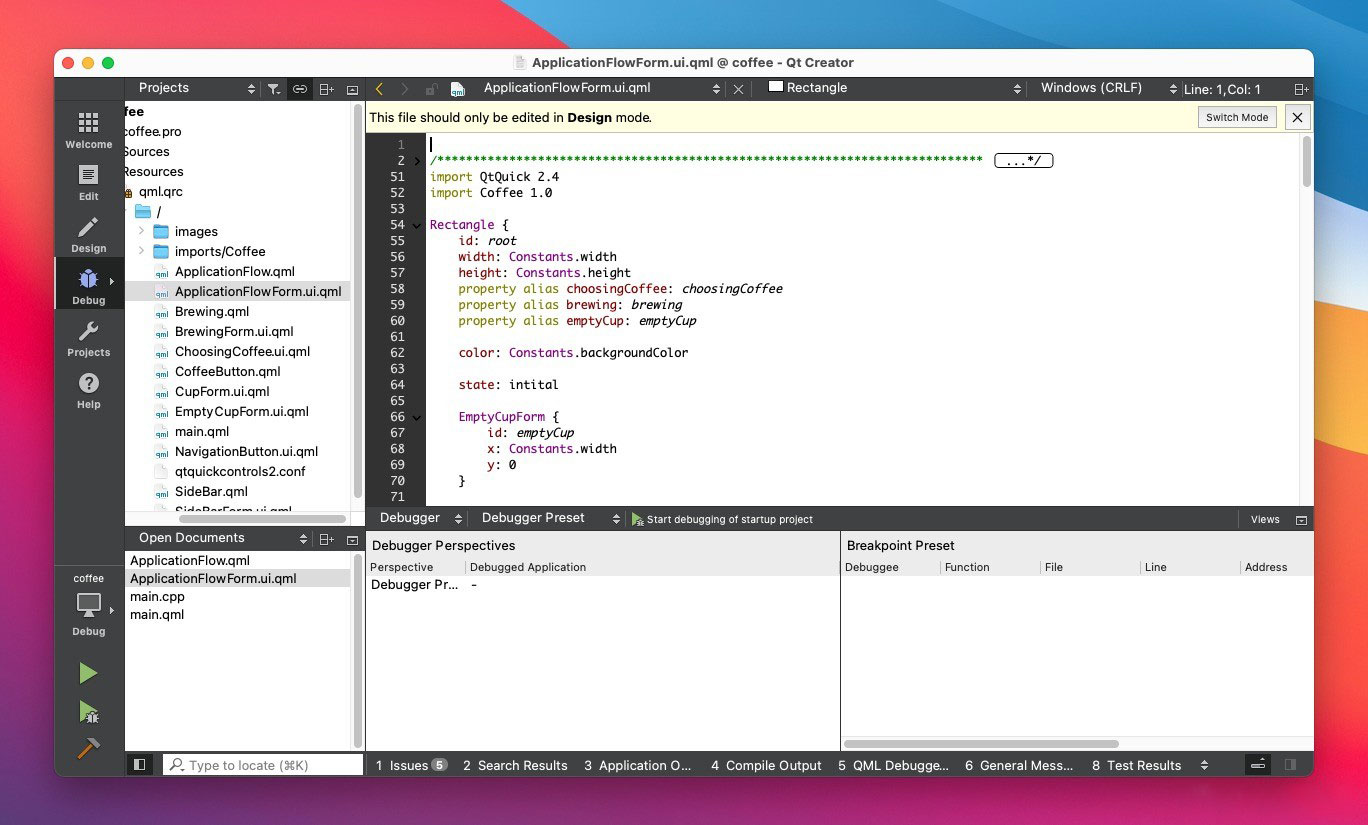
Task: Click the filter tree icon in Projects panel
Action: [x=273, y=89]
